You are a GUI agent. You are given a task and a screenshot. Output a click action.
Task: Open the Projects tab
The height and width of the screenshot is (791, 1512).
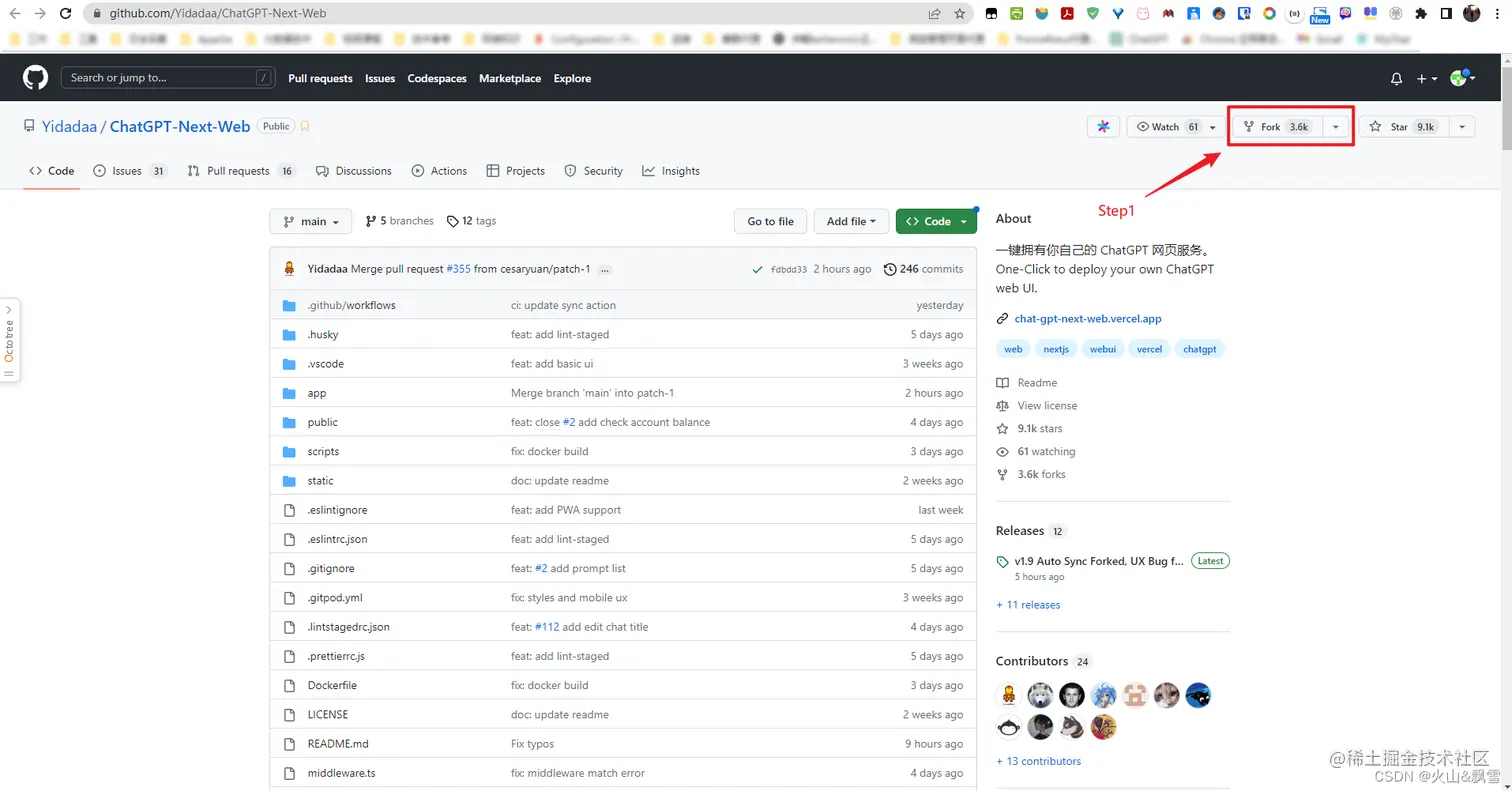515,171
